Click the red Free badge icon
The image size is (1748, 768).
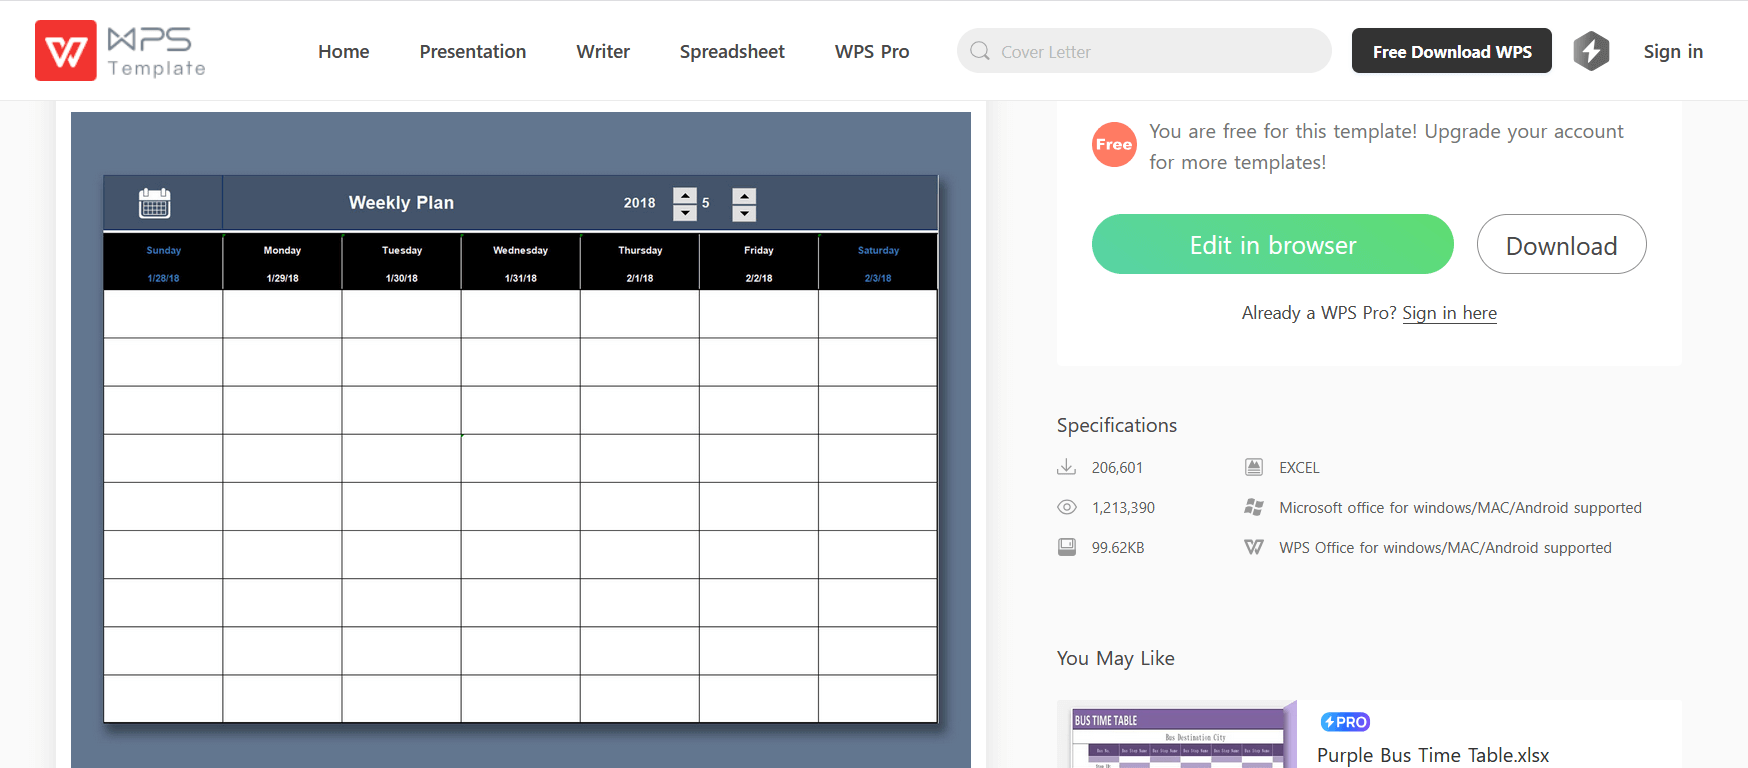click(x=1113, y=145)
